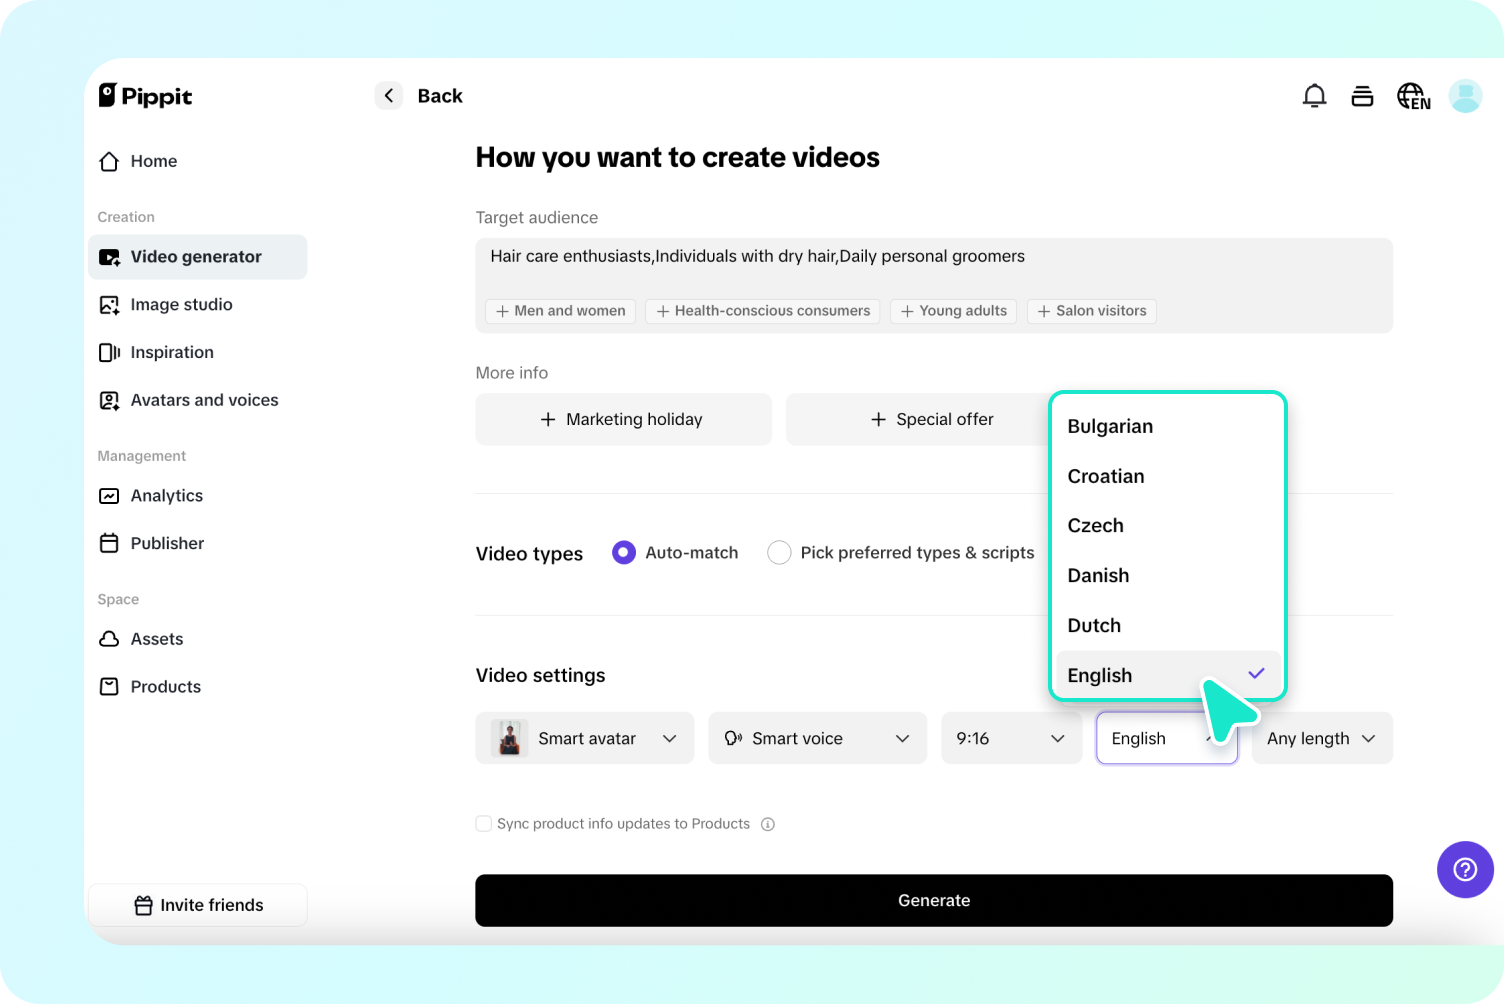This screenshot has height=1004, width=1504.
Task: Click the Back arrow icon
Action: pos(389,96)
